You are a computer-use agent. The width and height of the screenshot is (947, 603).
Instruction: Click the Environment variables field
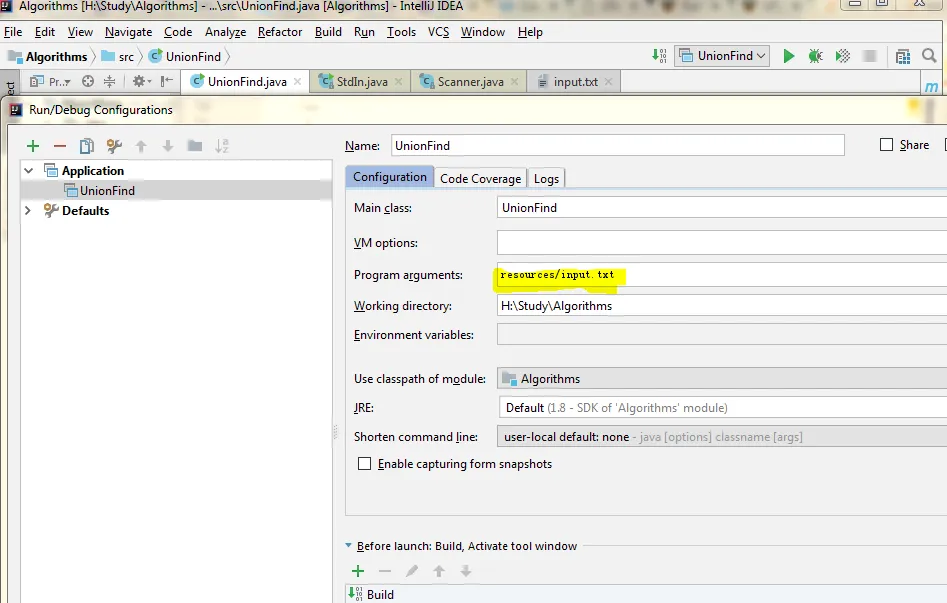coord(722,334)
